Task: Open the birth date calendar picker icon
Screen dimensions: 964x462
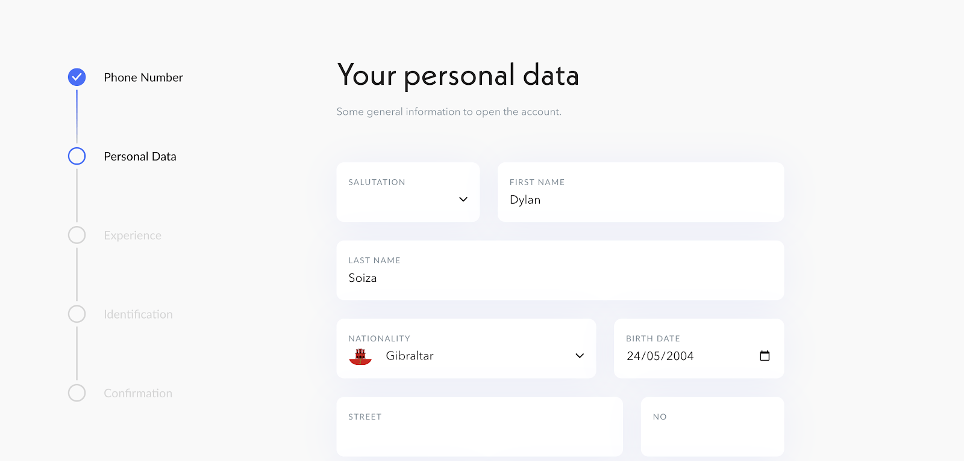Action: point(765,356)
